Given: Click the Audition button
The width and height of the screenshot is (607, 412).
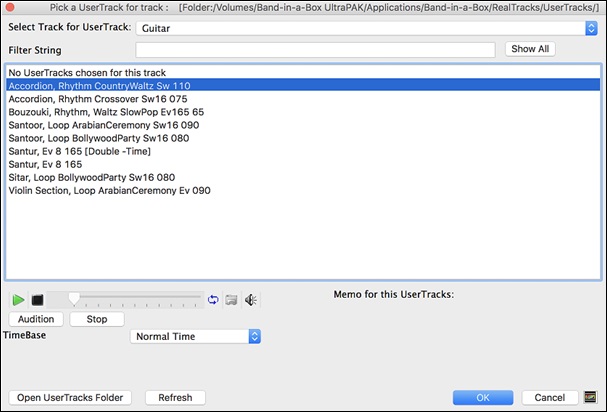Looking at the screenshot, I should click(36, 319).
